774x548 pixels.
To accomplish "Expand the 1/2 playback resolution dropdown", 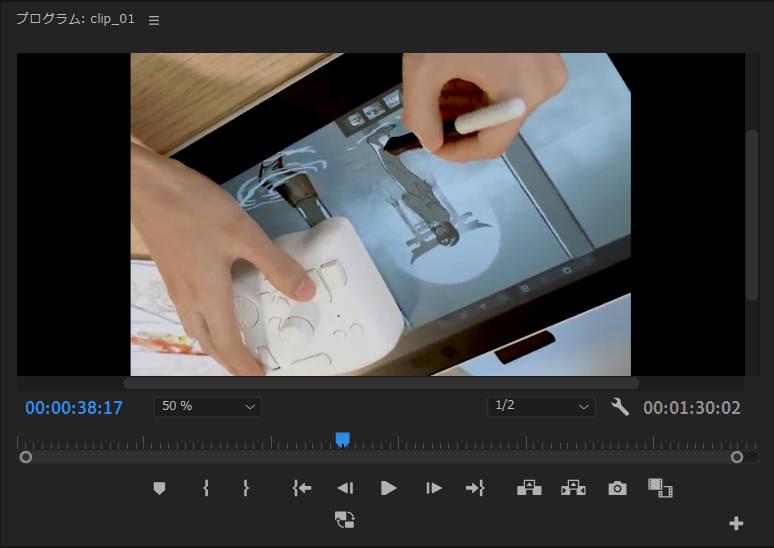I will (541, 406).
